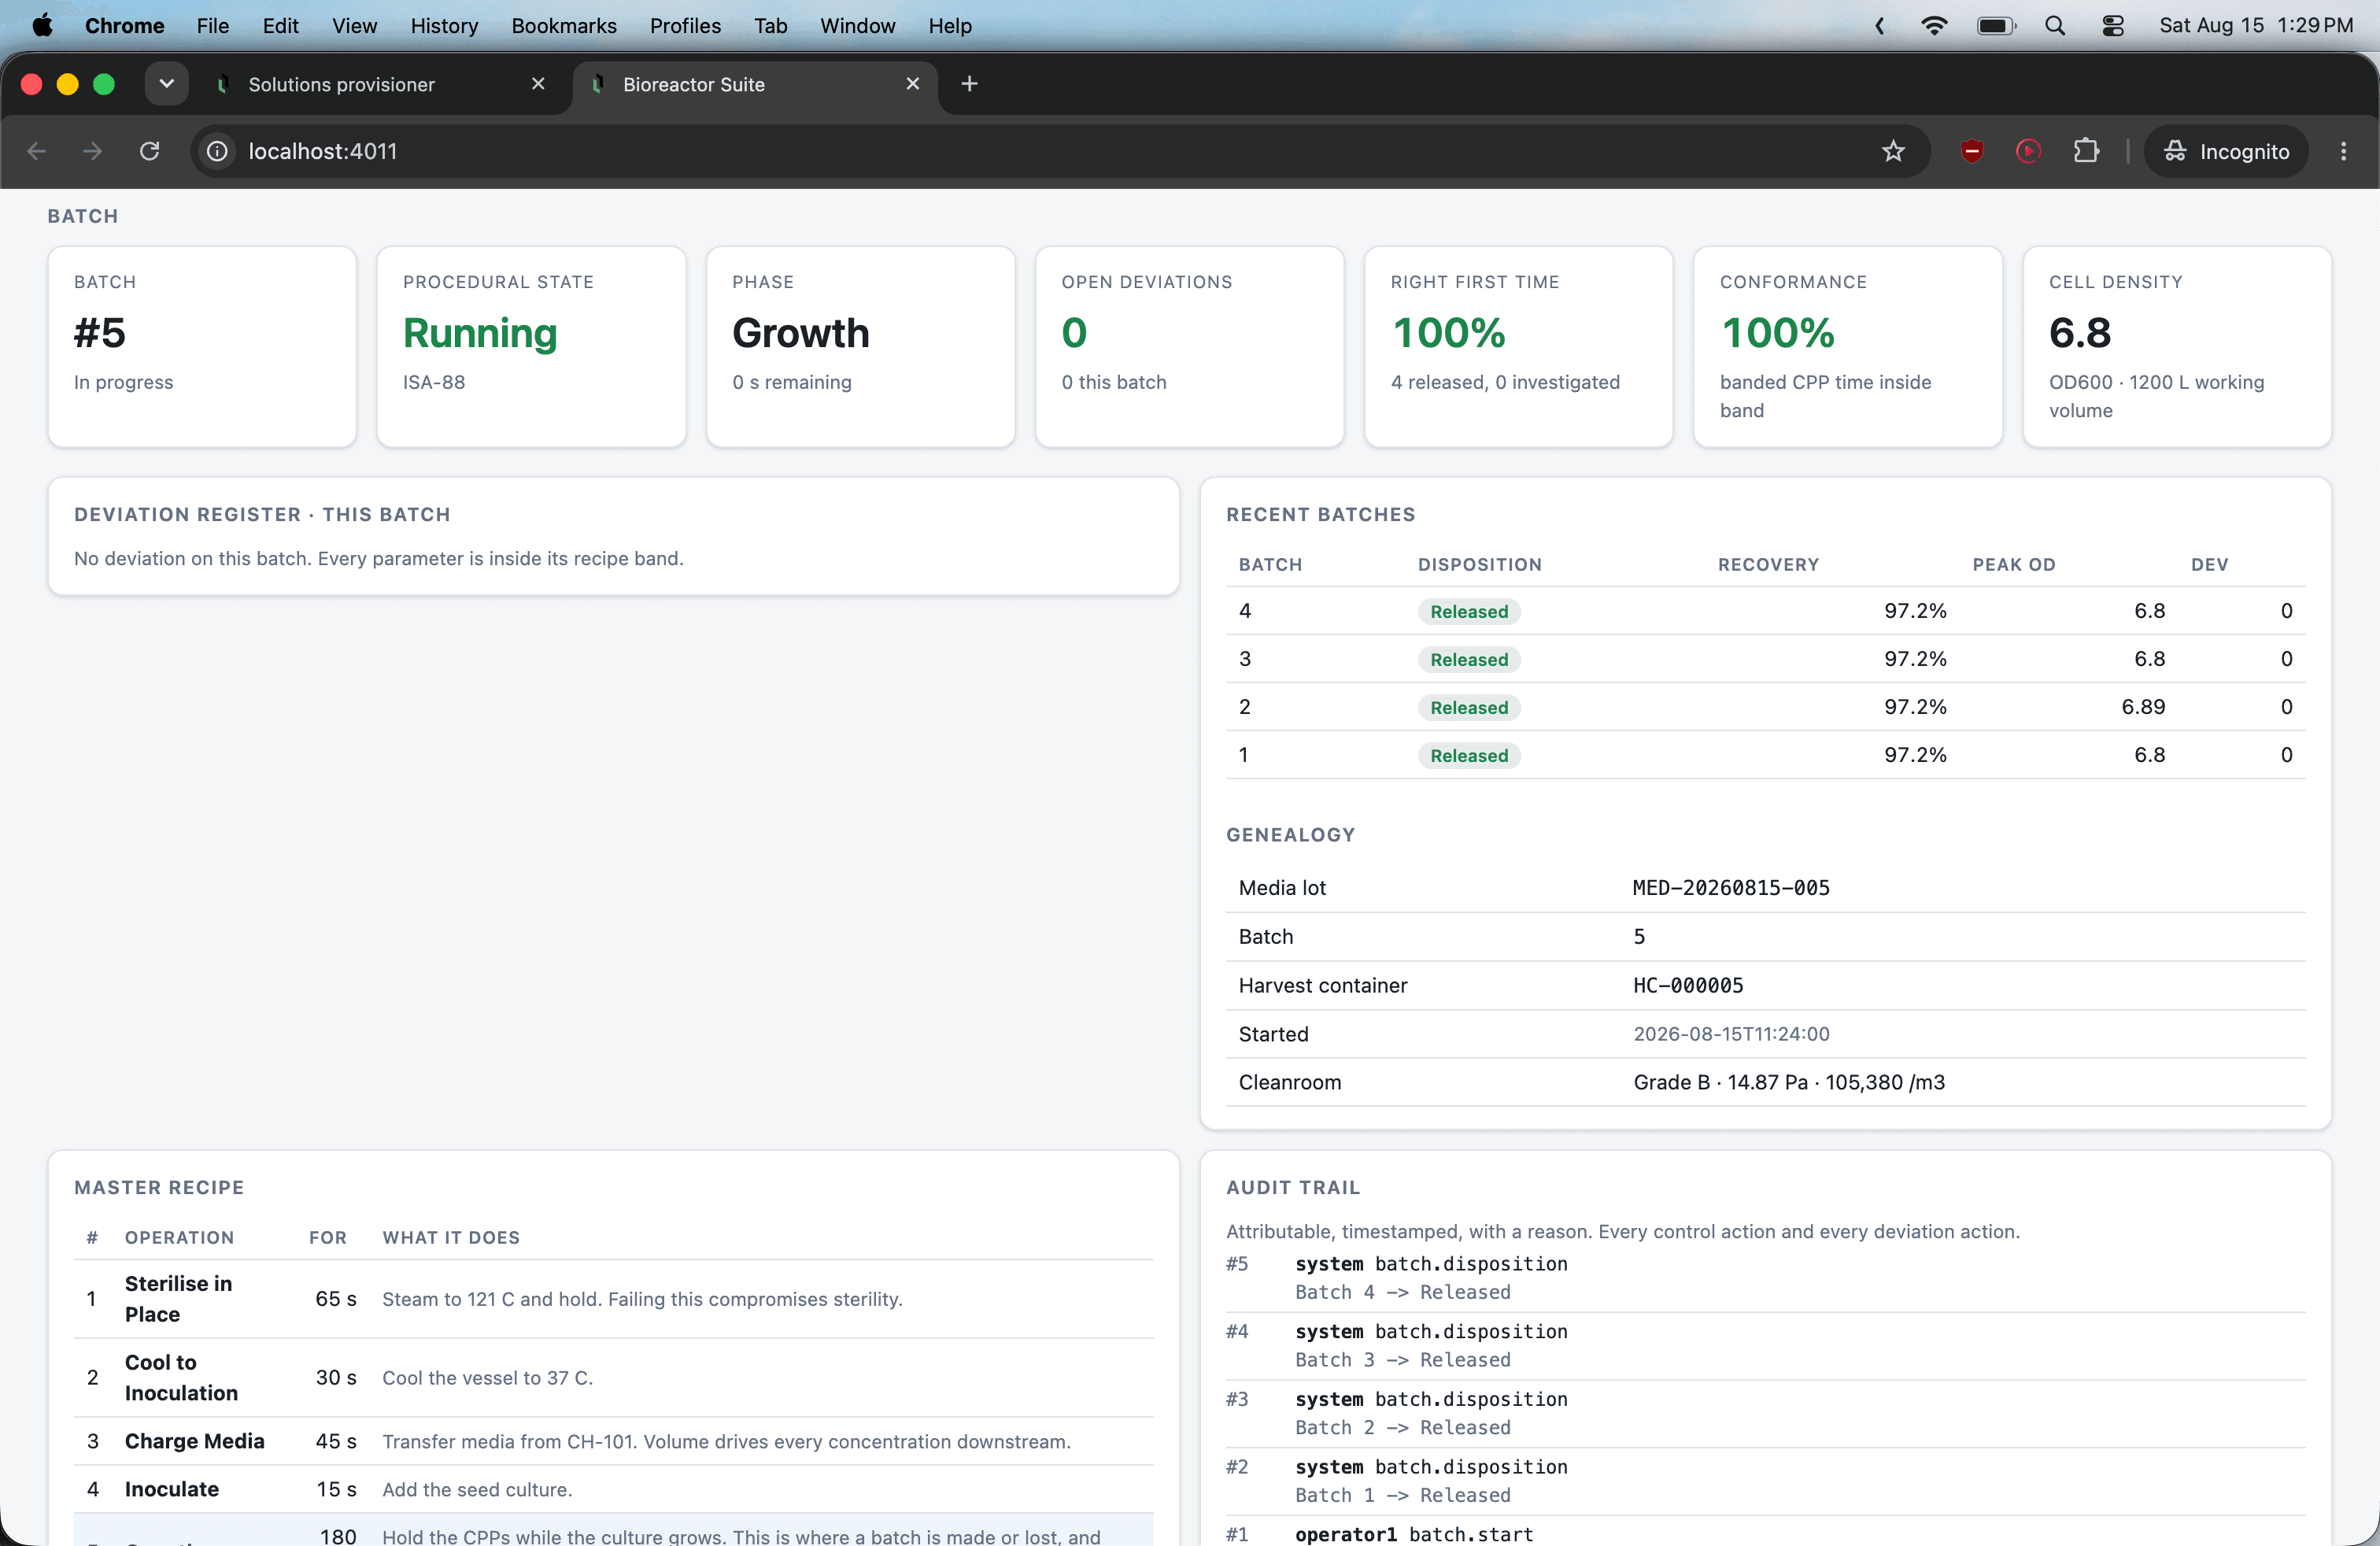Click the Batch #5 card
This screenshot has height=1546, width=2380.
point(202,346)
